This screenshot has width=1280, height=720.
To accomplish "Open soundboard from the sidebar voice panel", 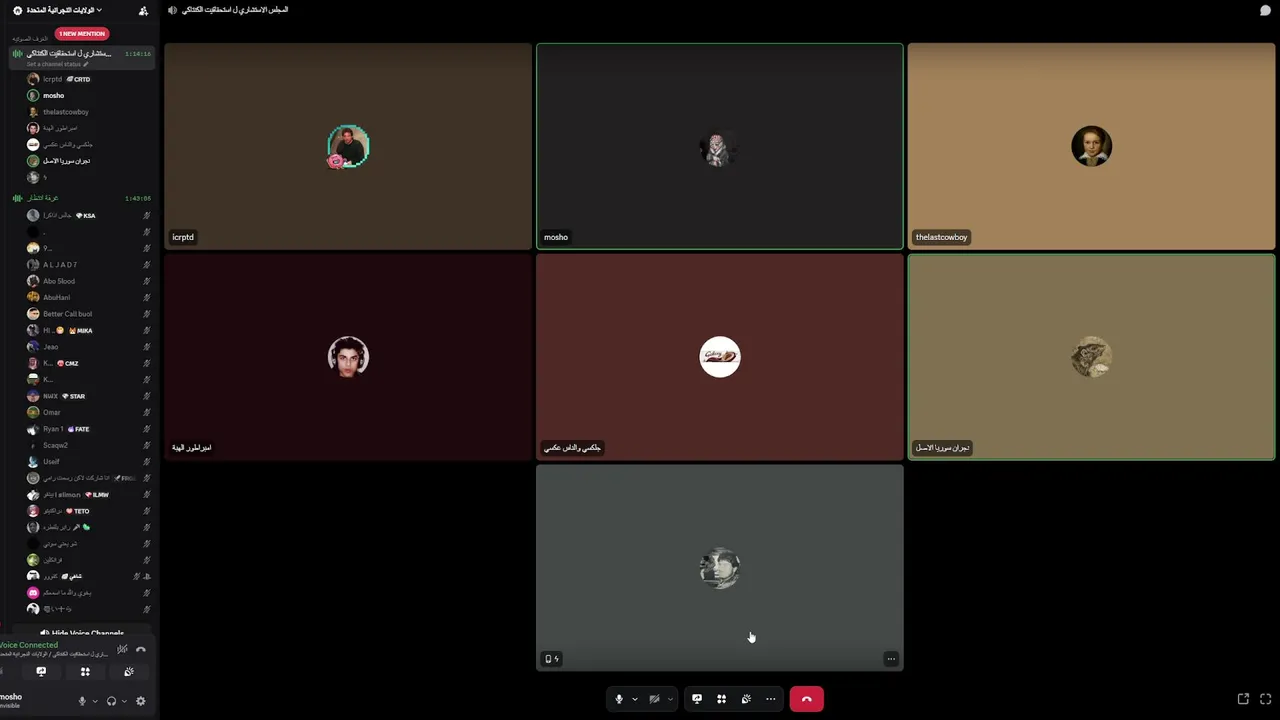I will click(x=129, y=672).
